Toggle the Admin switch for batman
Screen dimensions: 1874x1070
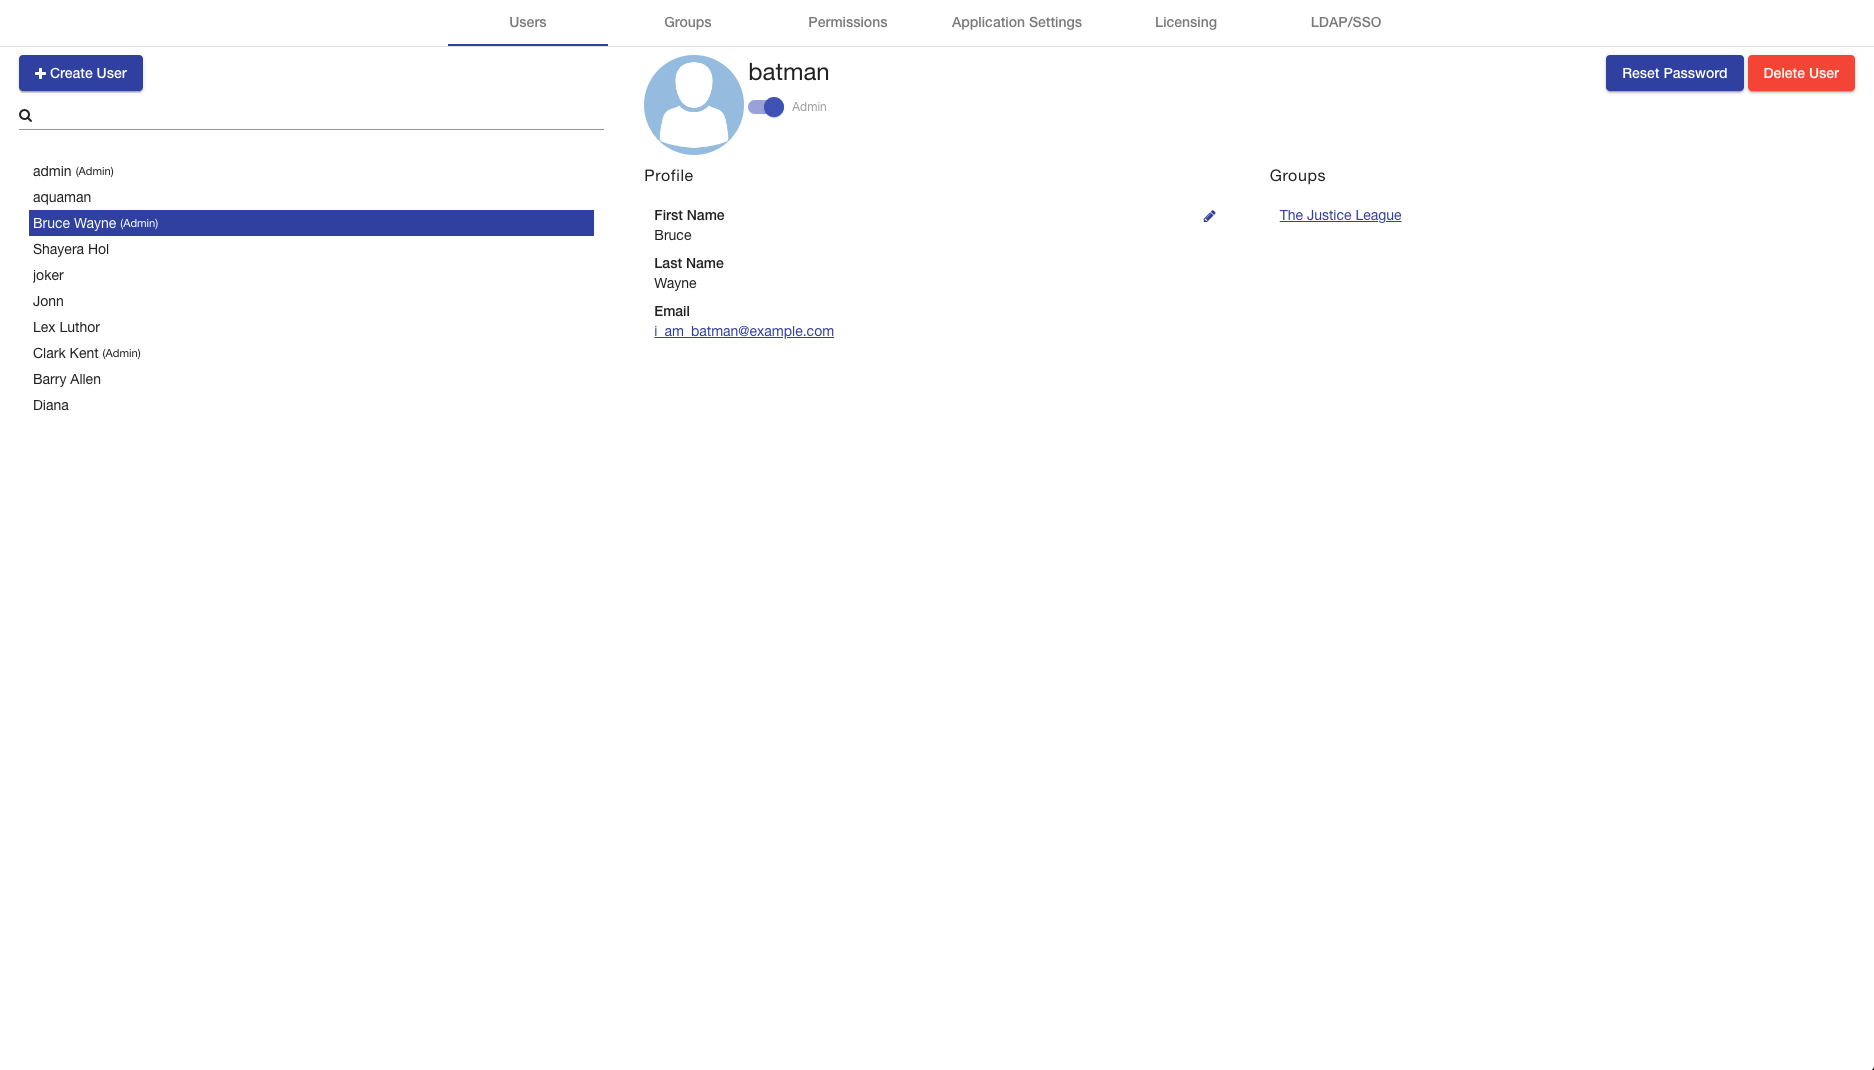point(766,107)
